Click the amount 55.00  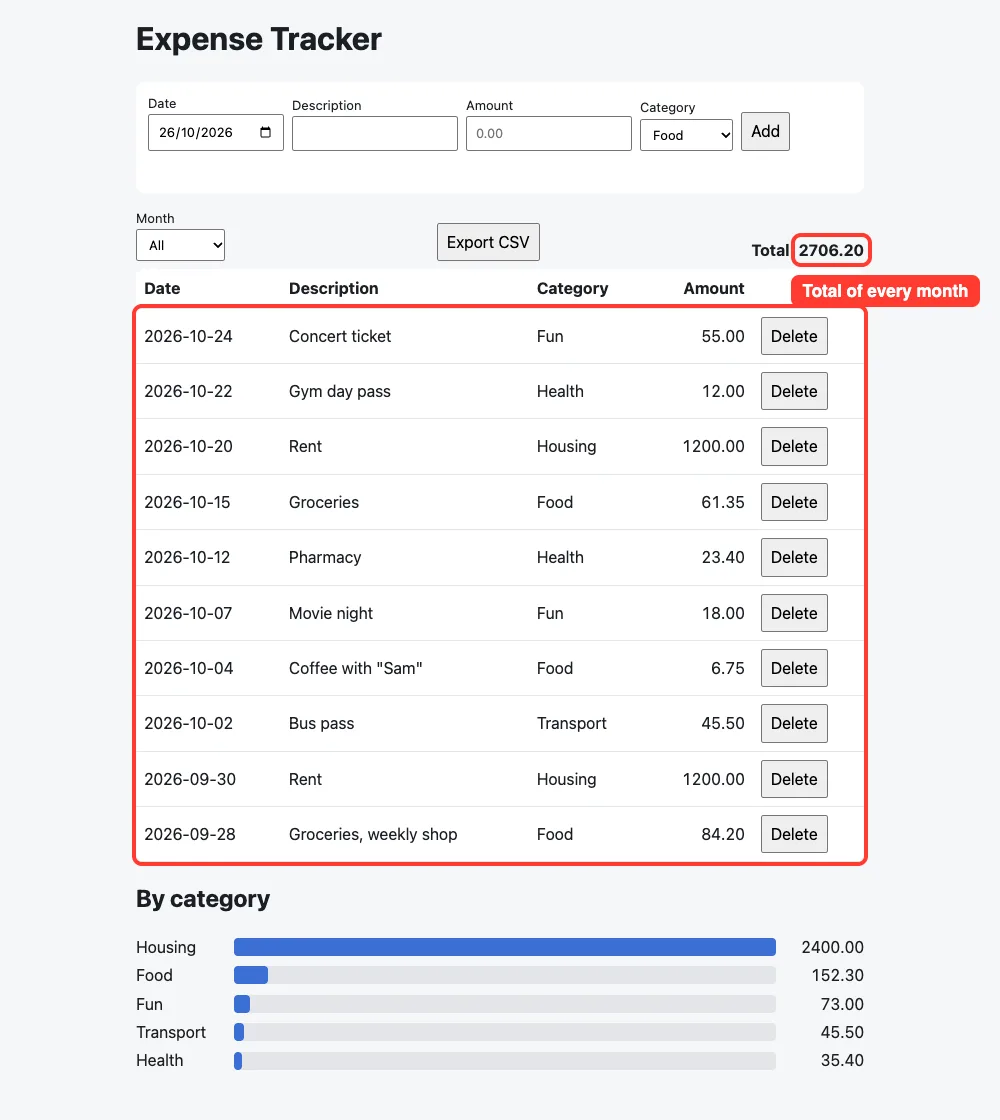pos(722,336)
